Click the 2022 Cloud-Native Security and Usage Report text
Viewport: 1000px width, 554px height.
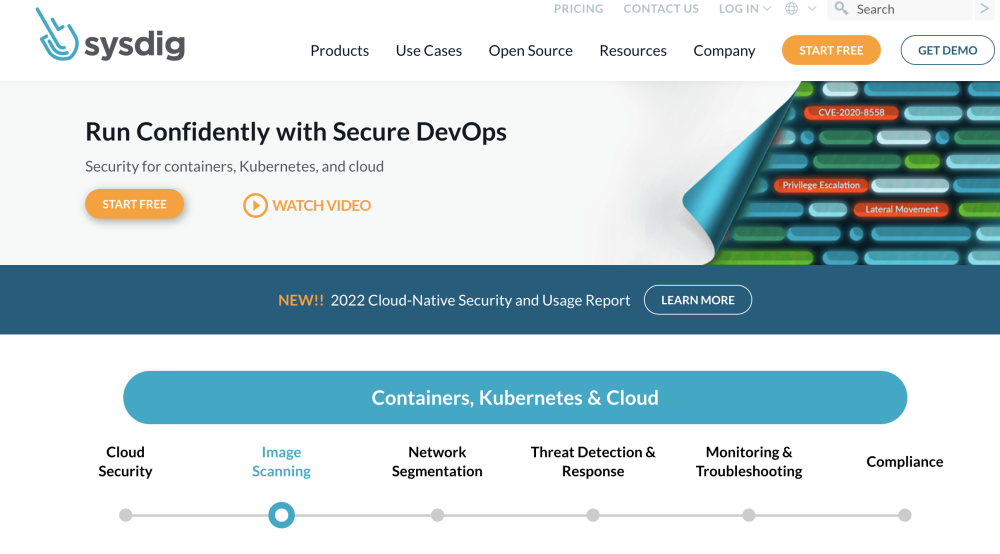click(x=480, y=300)
